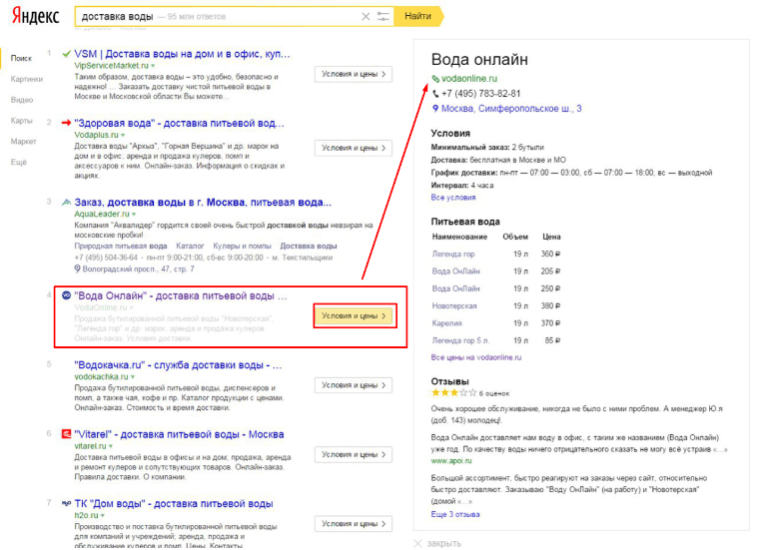Open Все цены на vodaonline.ru link
Screen dimensions: 759x550
(x=476, y=357)
